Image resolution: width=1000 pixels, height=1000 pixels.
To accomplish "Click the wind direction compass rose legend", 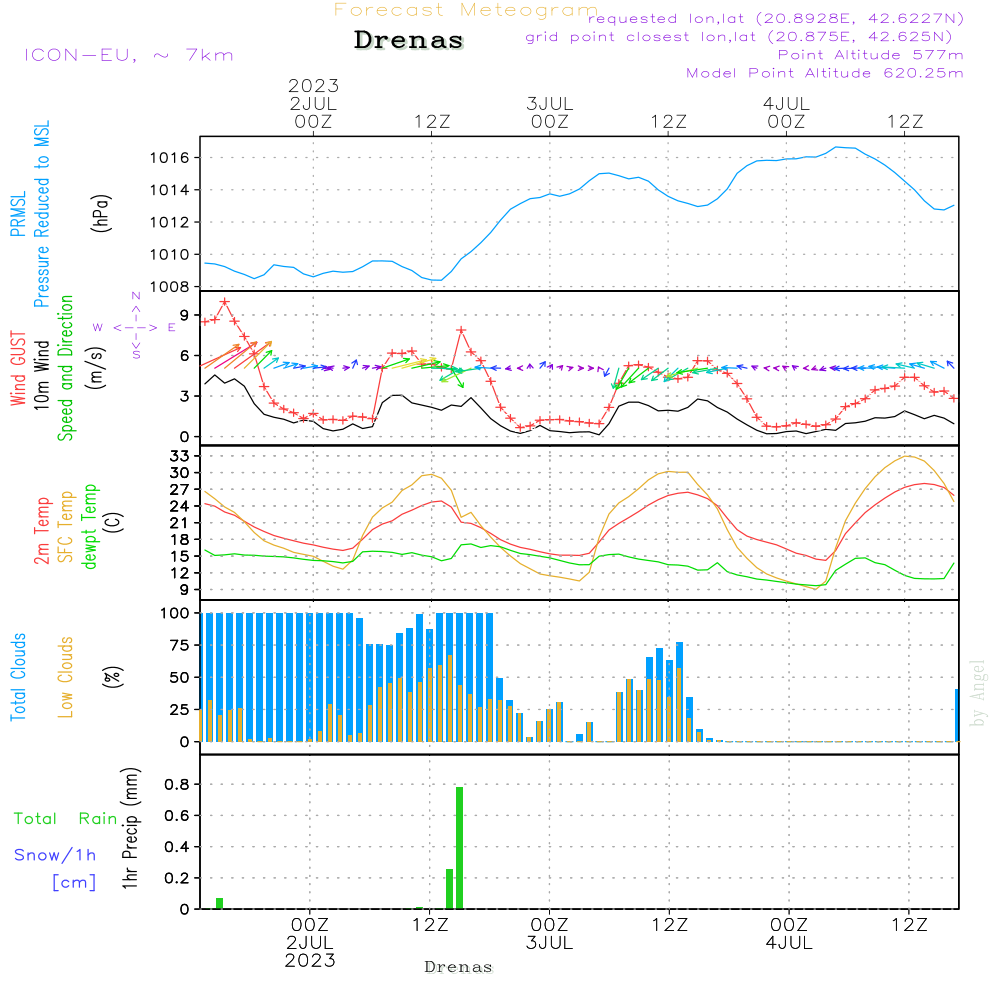I will point(135,326).
